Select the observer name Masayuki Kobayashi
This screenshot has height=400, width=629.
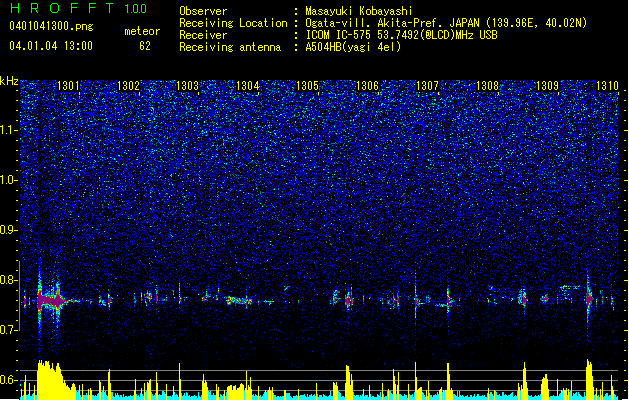click(x=359, y=11)
